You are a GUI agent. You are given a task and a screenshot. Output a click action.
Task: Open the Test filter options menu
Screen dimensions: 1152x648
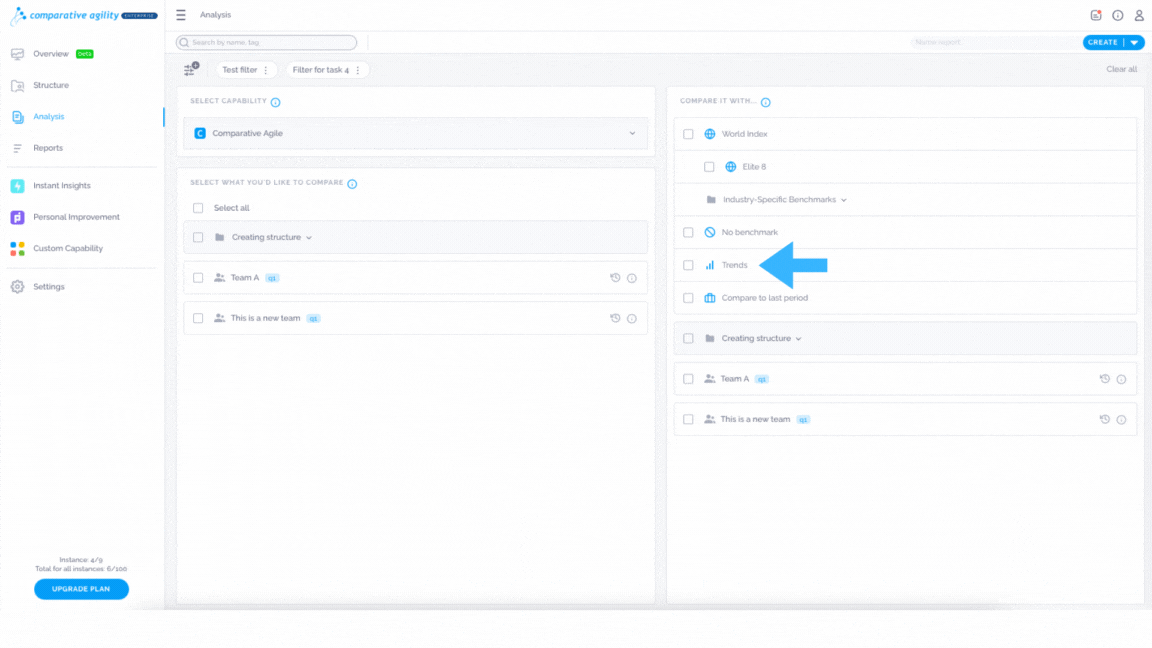pos(266,70)
